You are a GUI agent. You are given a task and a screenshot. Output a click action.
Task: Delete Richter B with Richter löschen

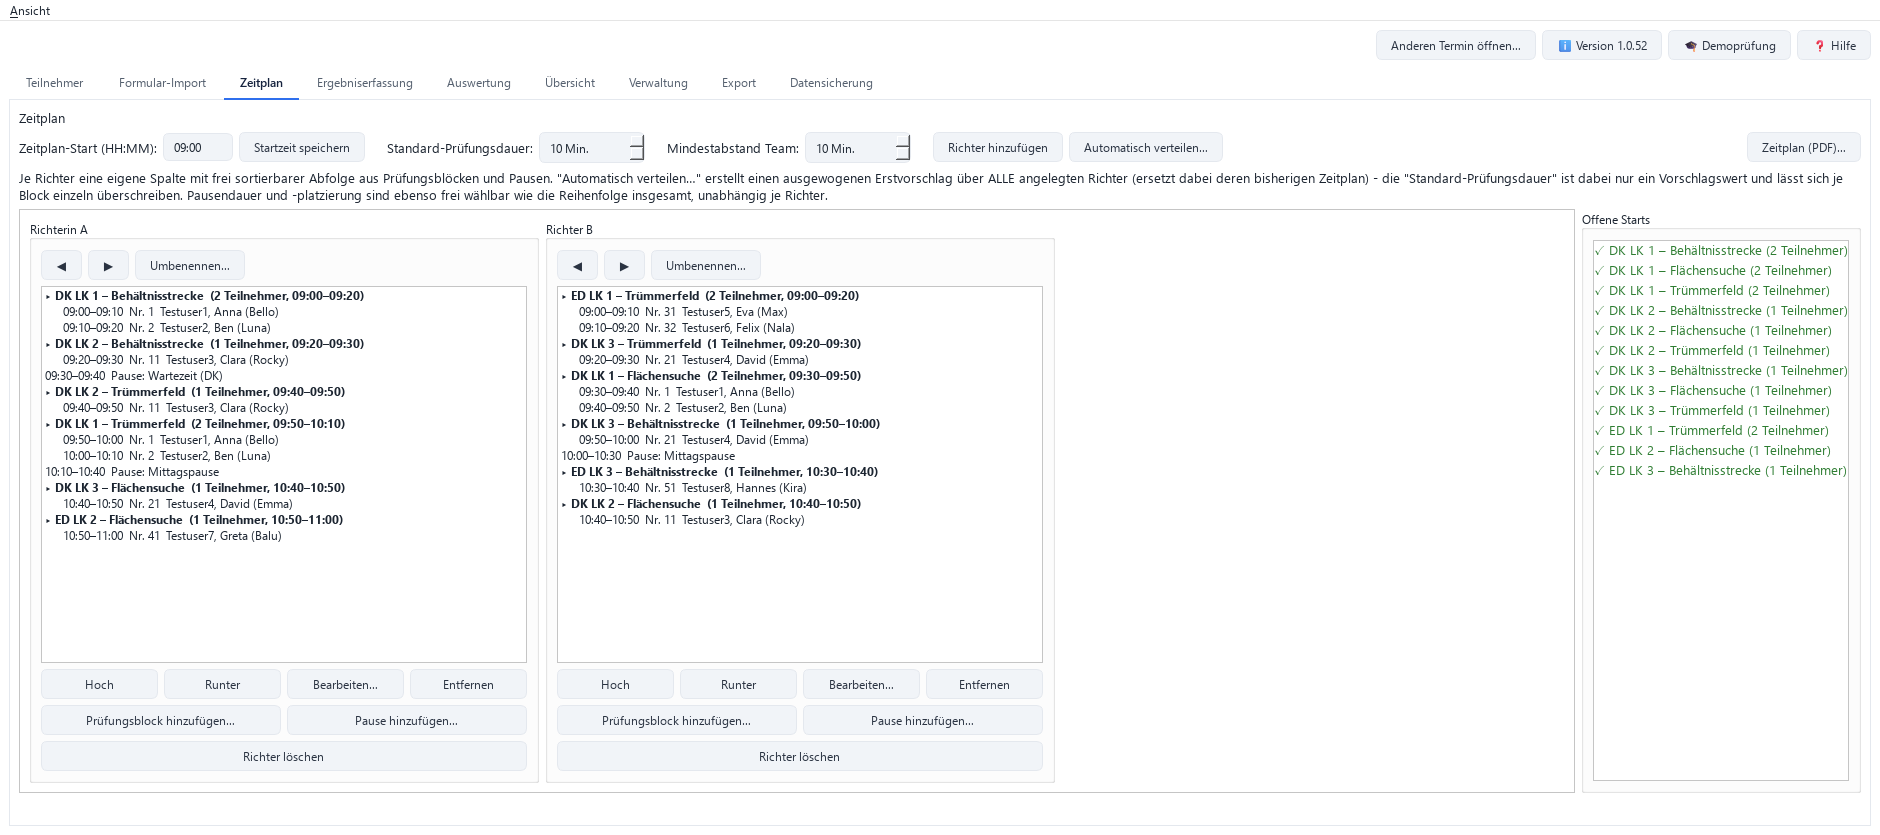(800, 757)
